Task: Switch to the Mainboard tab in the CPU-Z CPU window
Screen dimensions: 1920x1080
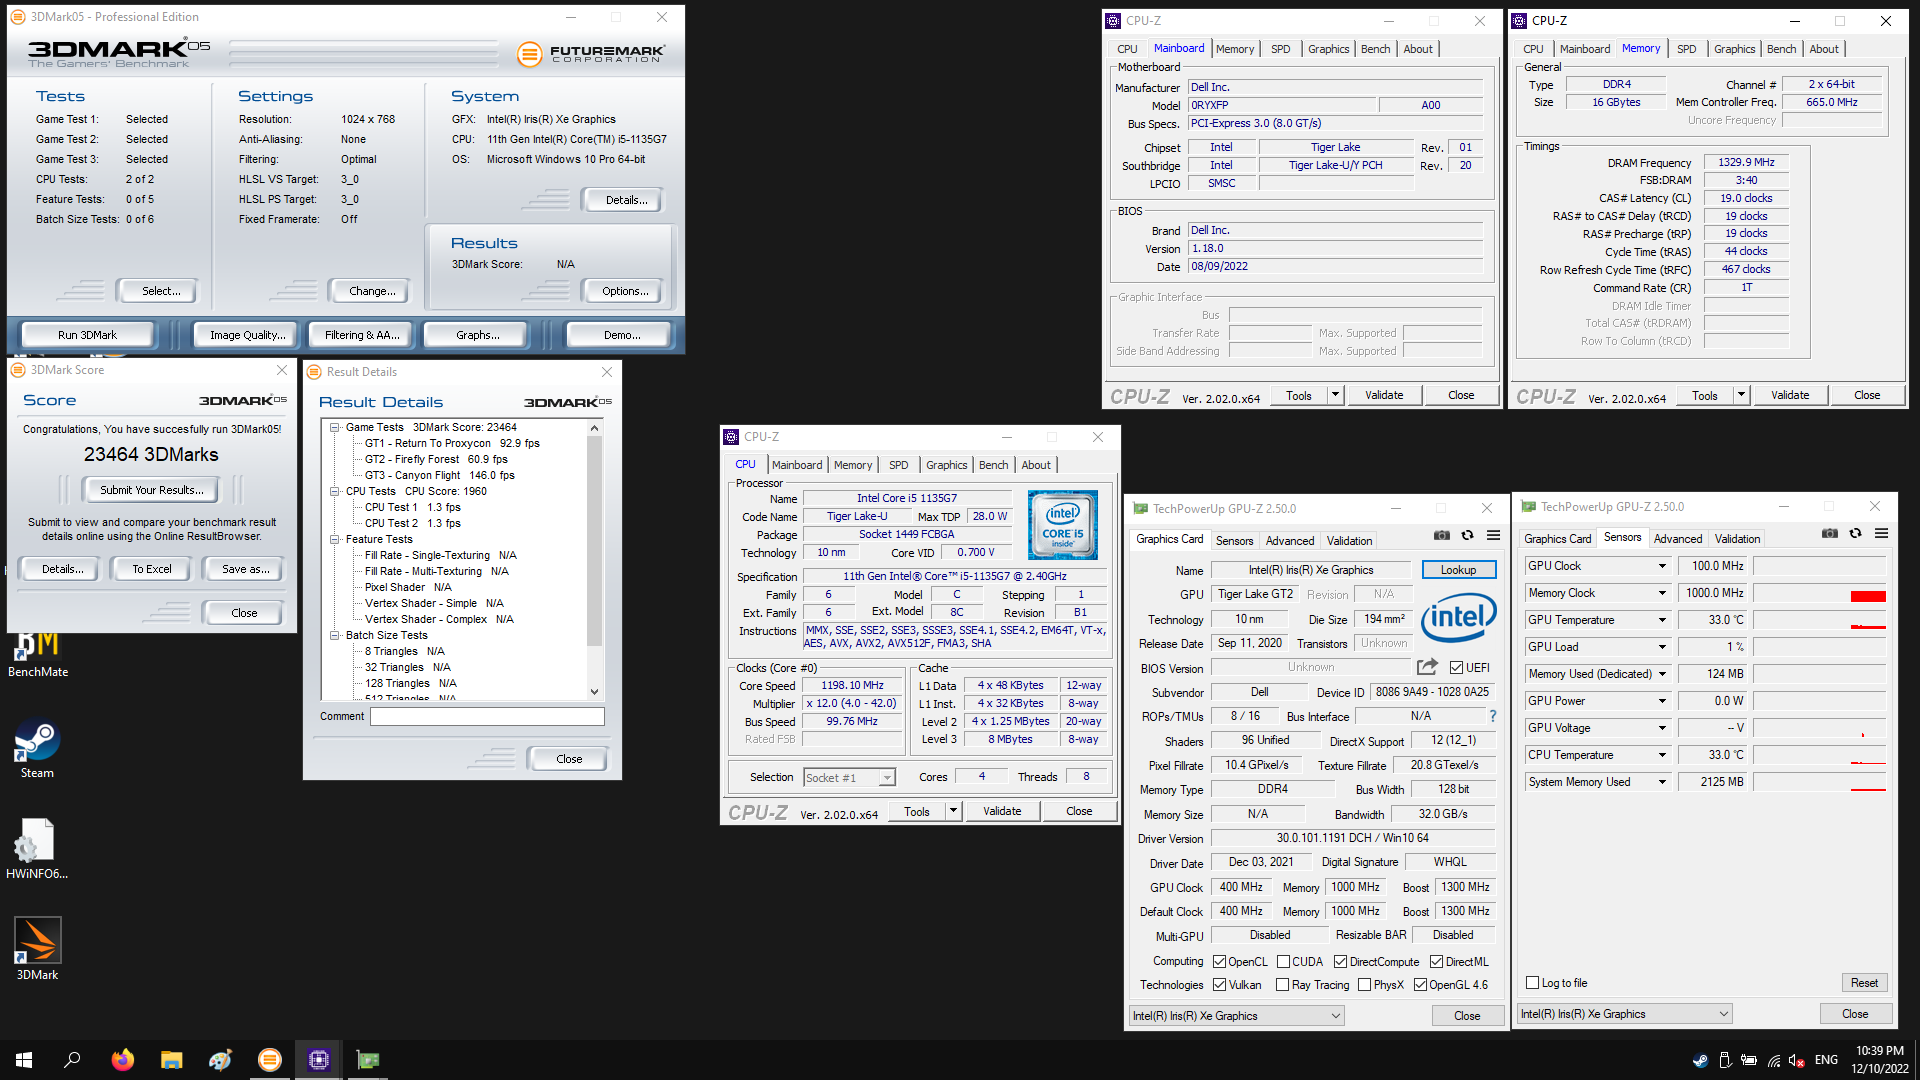Action: pos(796,465)
